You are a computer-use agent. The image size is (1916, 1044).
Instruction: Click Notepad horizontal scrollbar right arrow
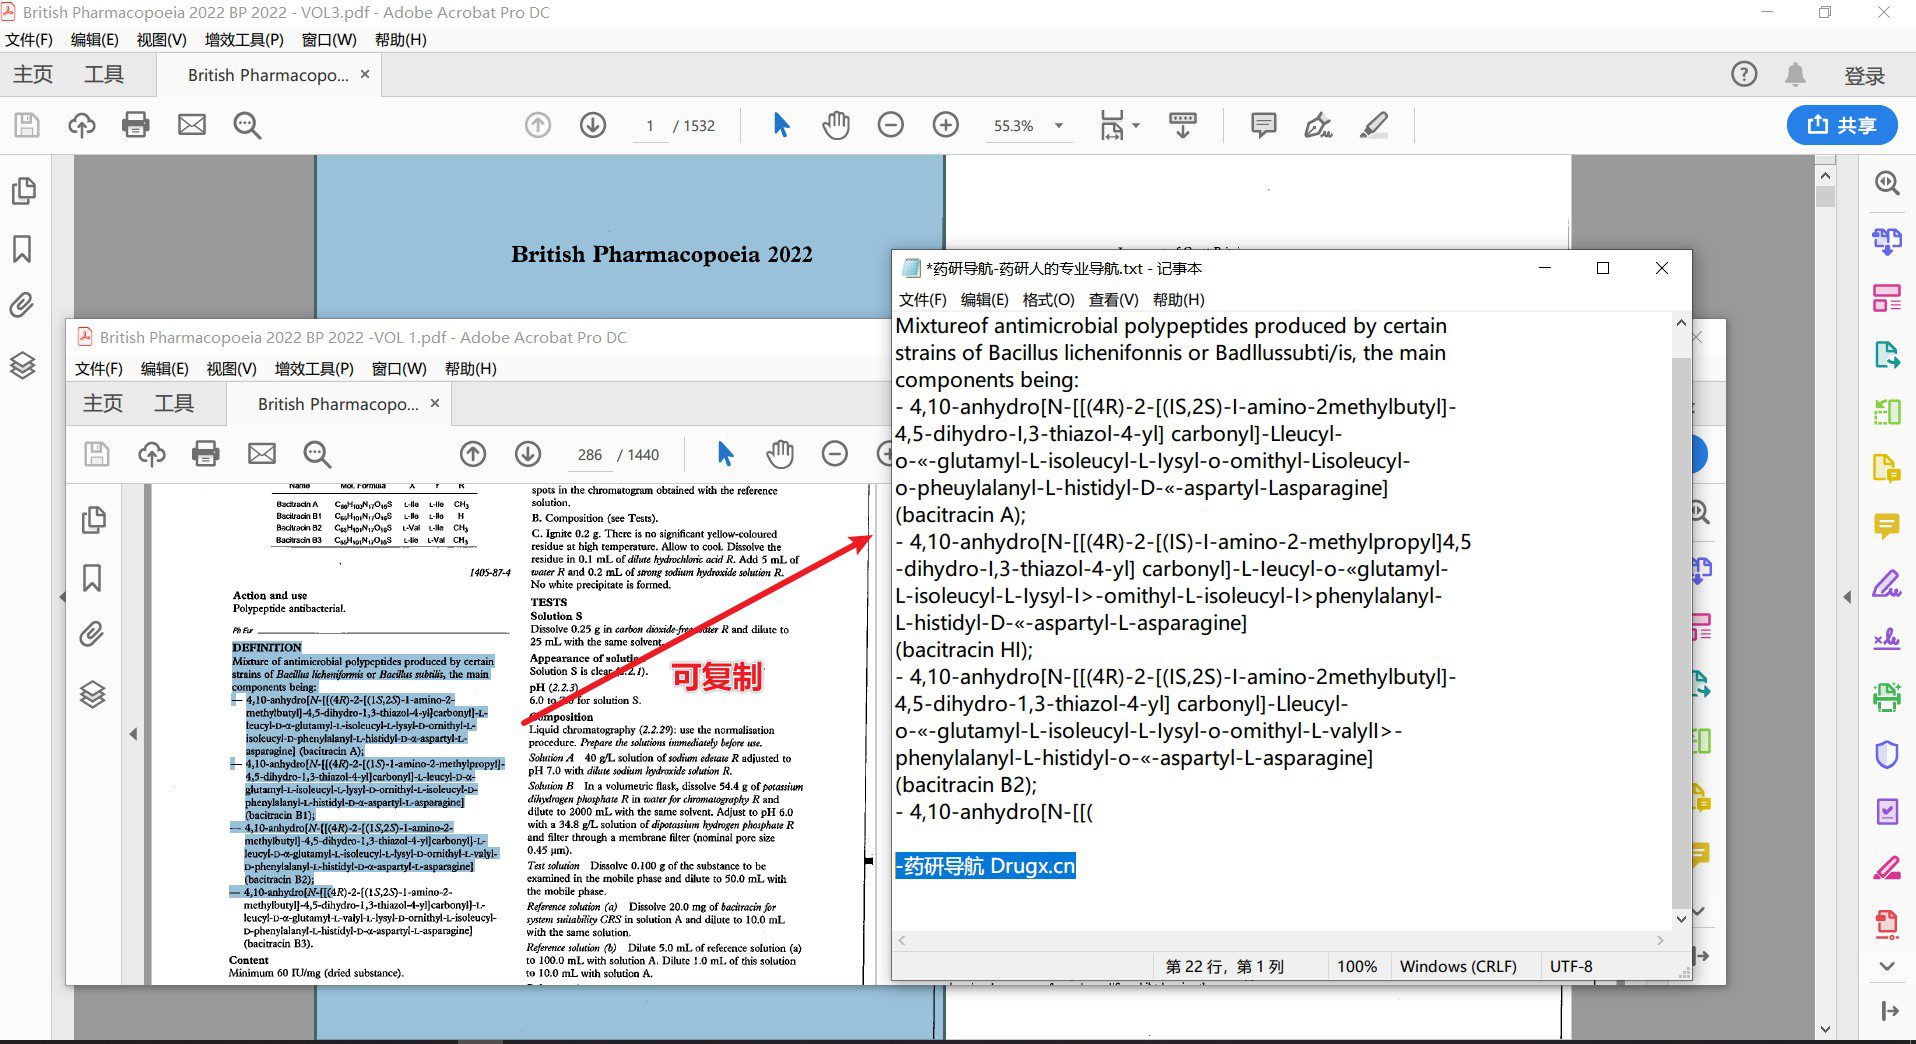pyautogui.click(x=1660, y=940)
